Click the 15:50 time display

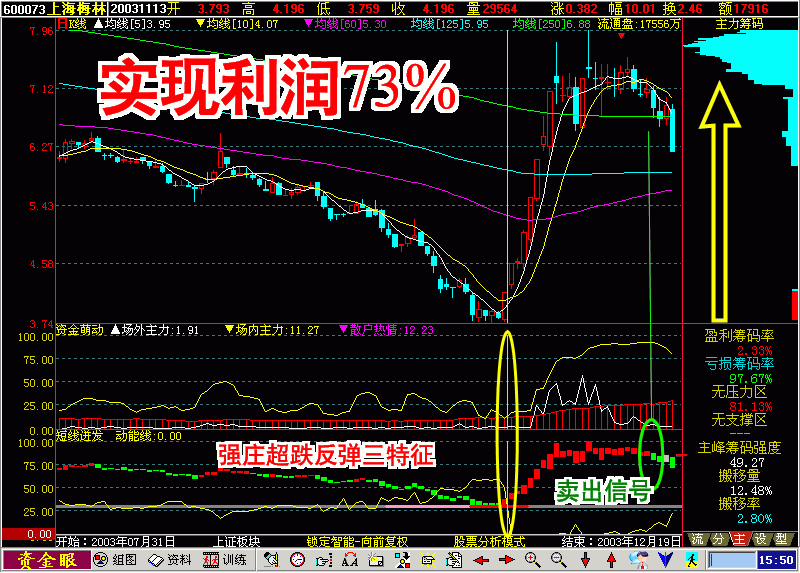click(776, 560)
